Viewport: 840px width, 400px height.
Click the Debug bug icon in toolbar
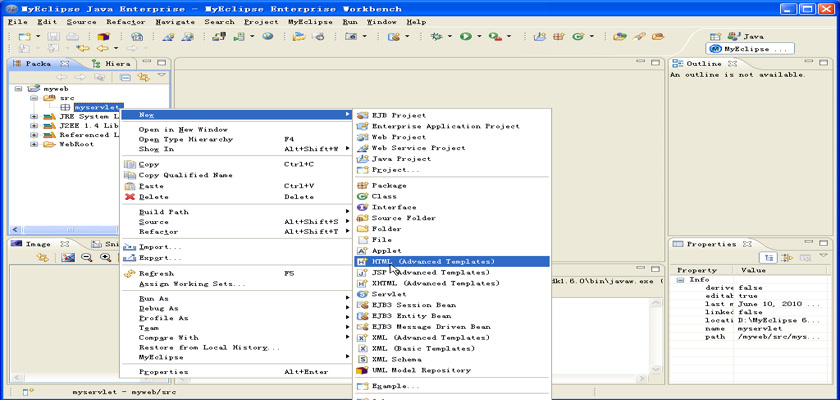pyautogui.click(x=437, y=36)
